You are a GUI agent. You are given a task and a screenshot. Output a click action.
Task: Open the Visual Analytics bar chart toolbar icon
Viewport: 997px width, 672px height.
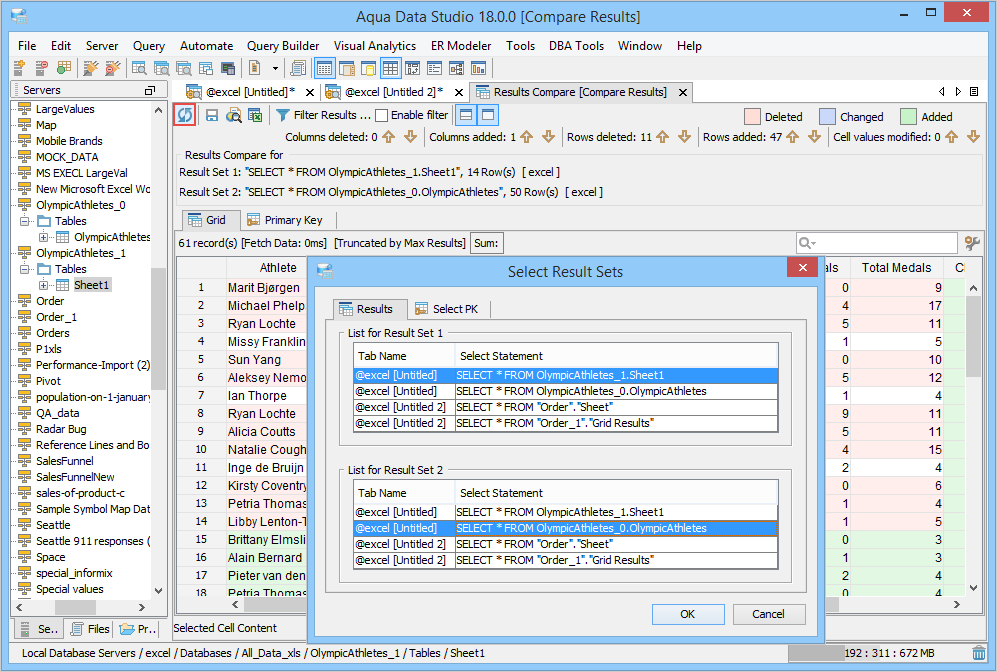pyautogui.click(x=479, y=68)
